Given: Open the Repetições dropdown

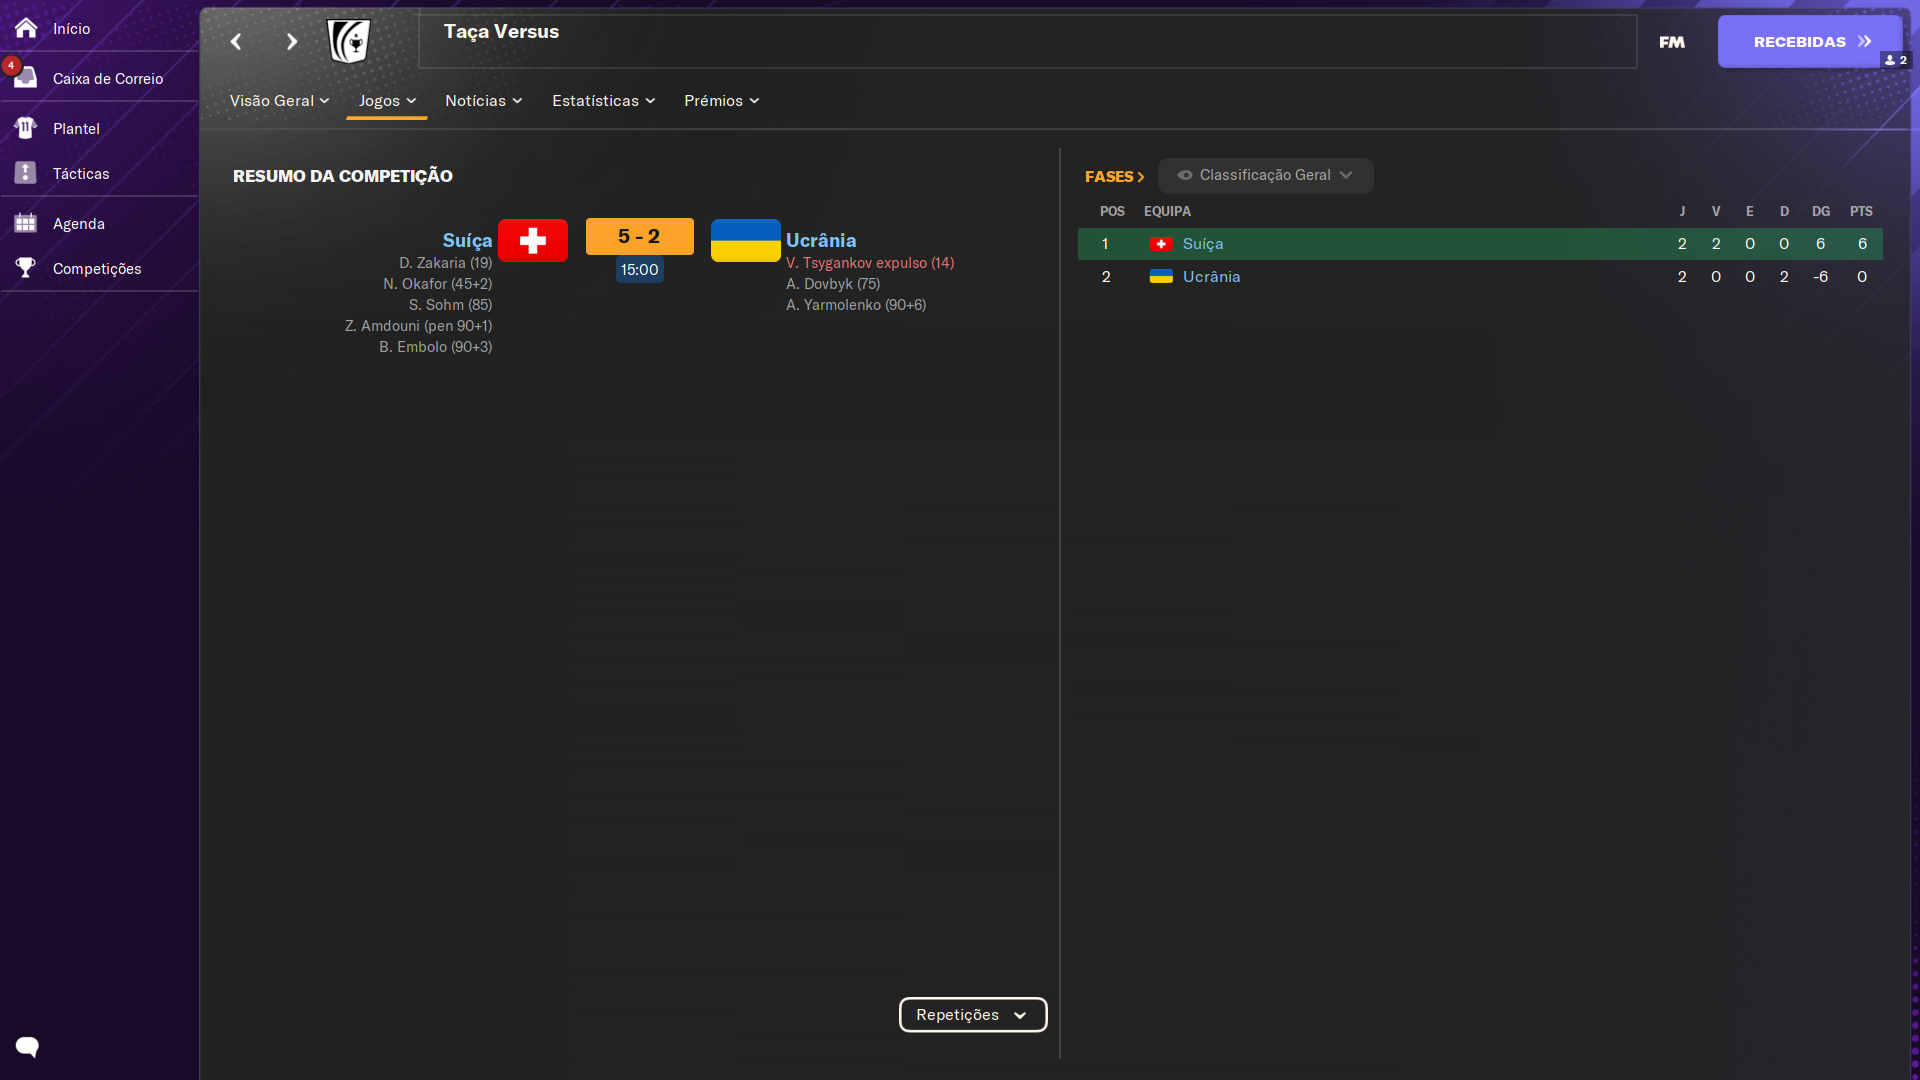Looking at the screenshot, I should (972, 1014).
